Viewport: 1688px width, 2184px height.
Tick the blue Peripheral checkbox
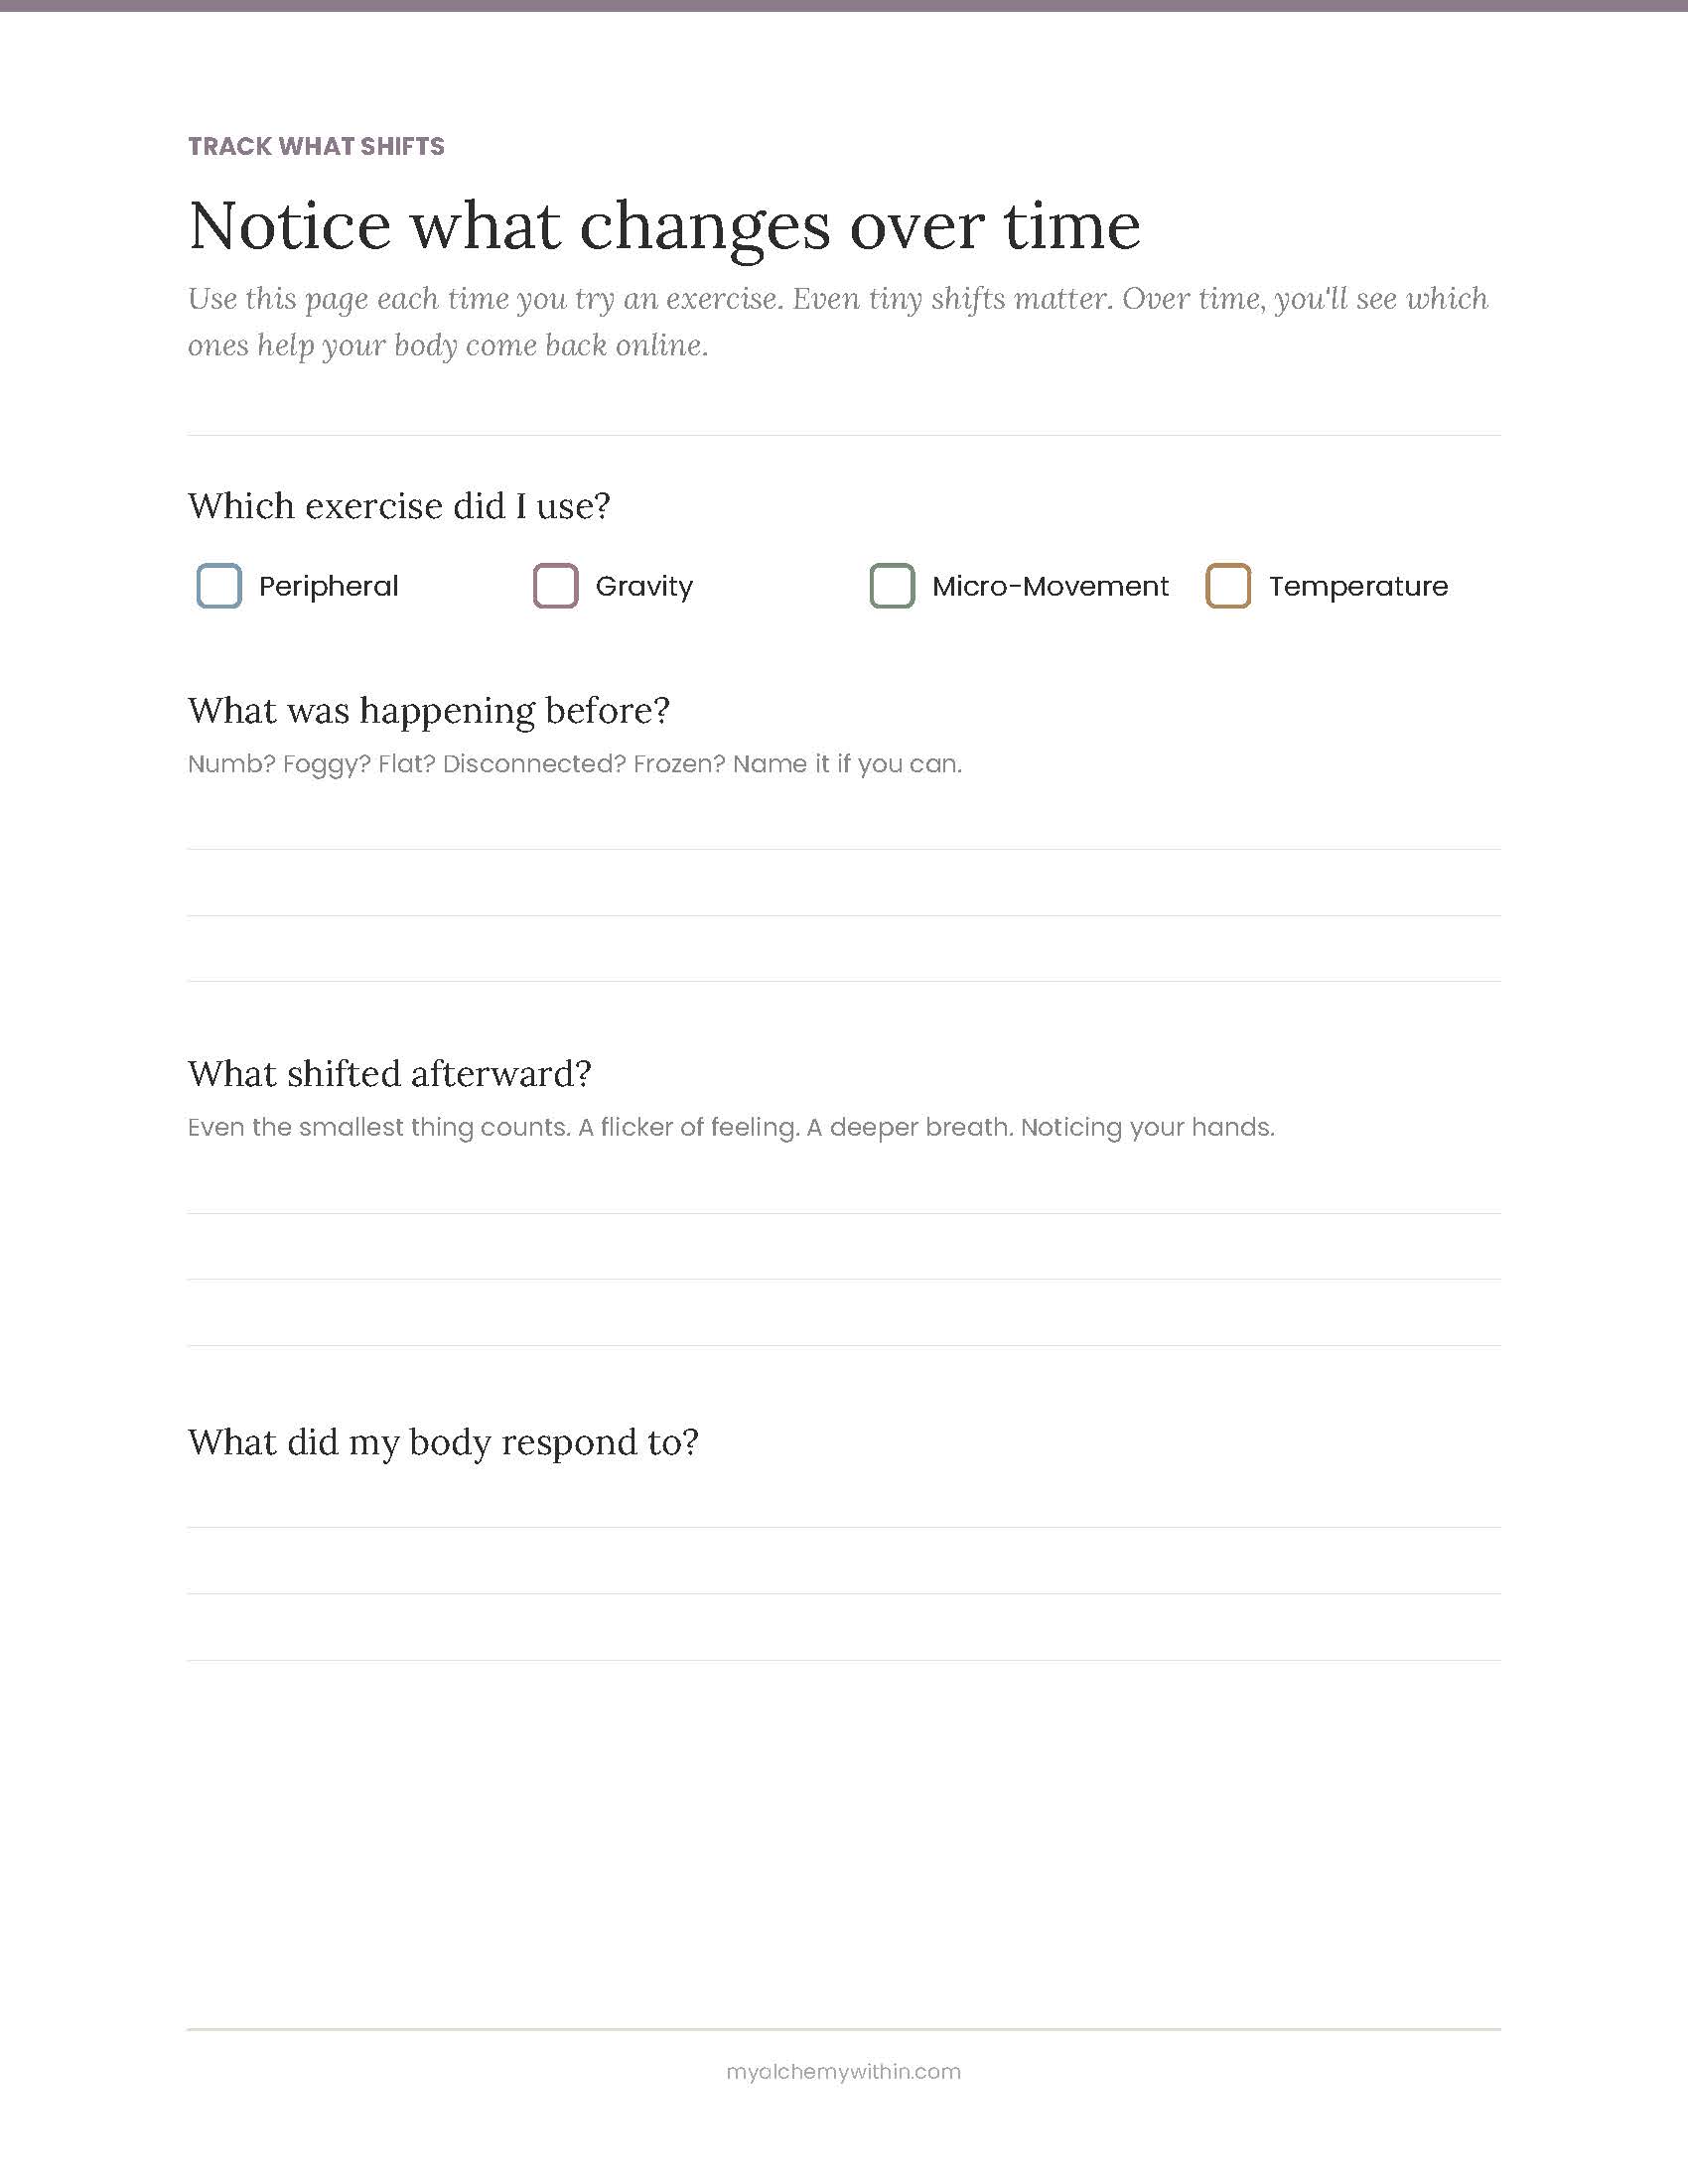click(219, 586)
